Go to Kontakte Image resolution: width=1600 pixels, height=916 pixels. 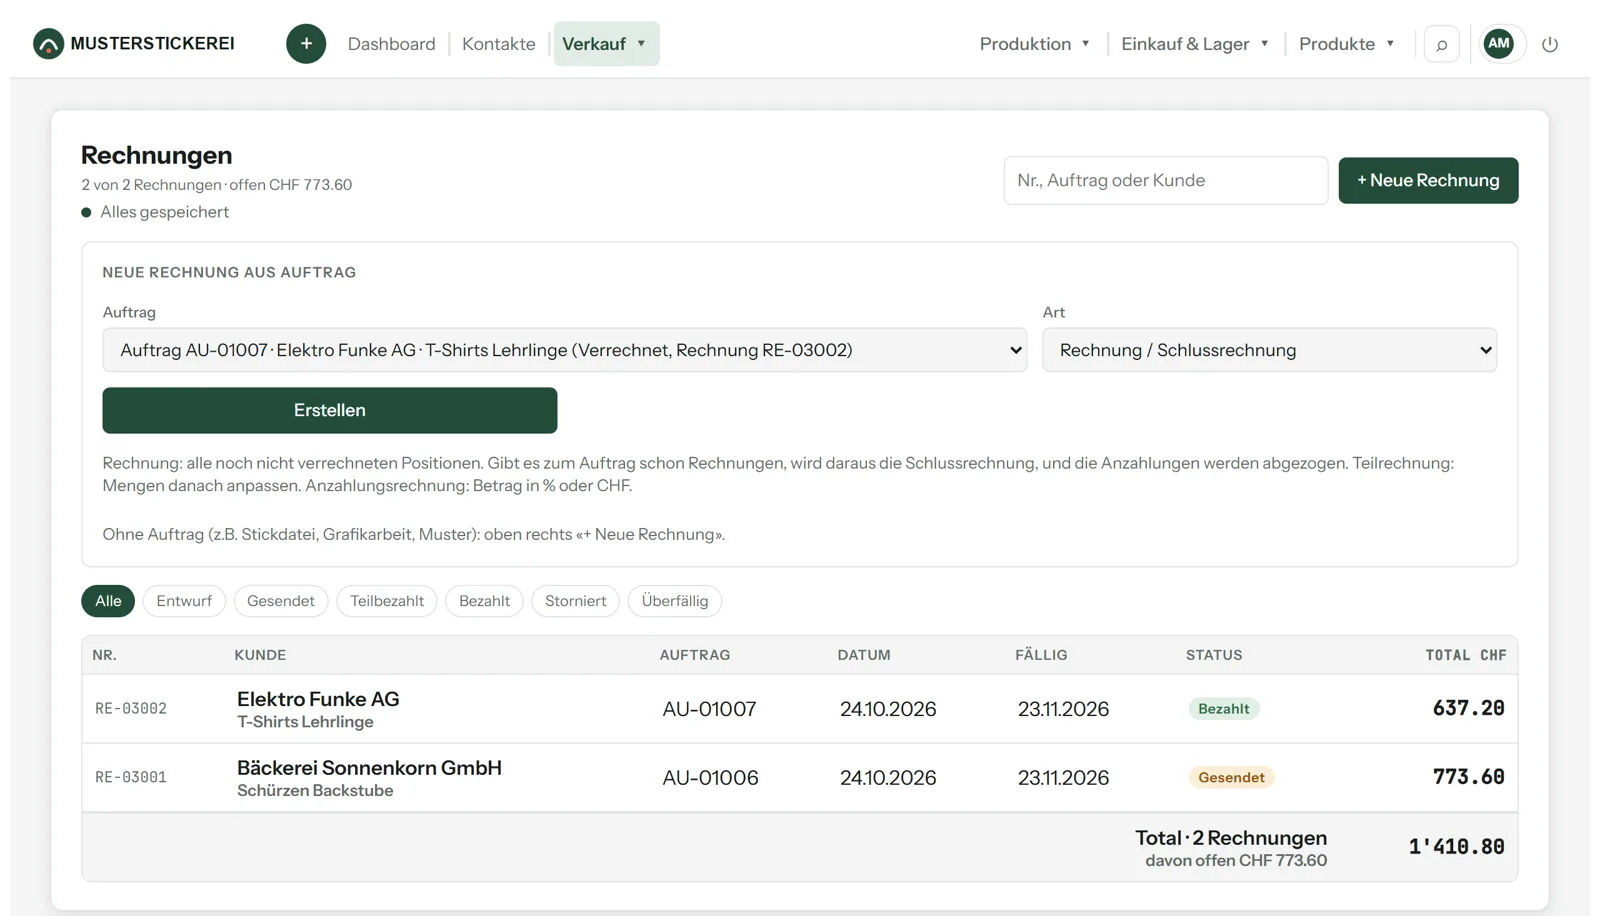(x=499, y=44)
